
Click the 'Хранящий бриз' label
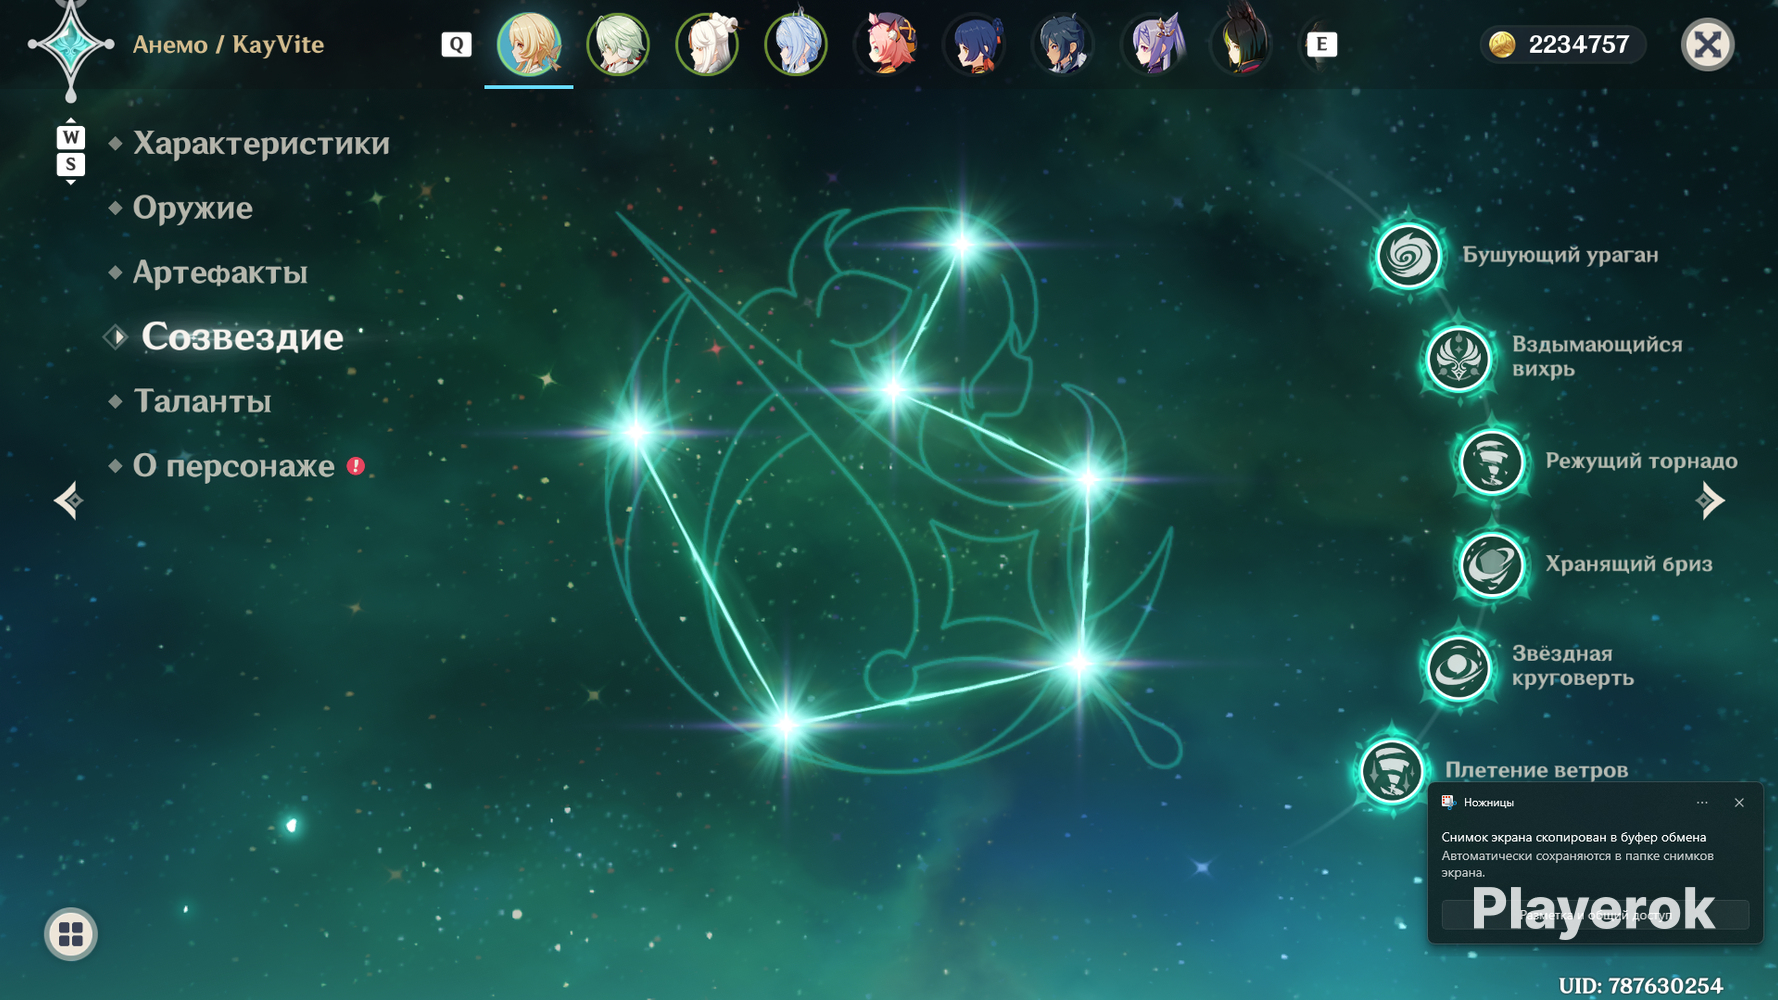coord(1628,564)
